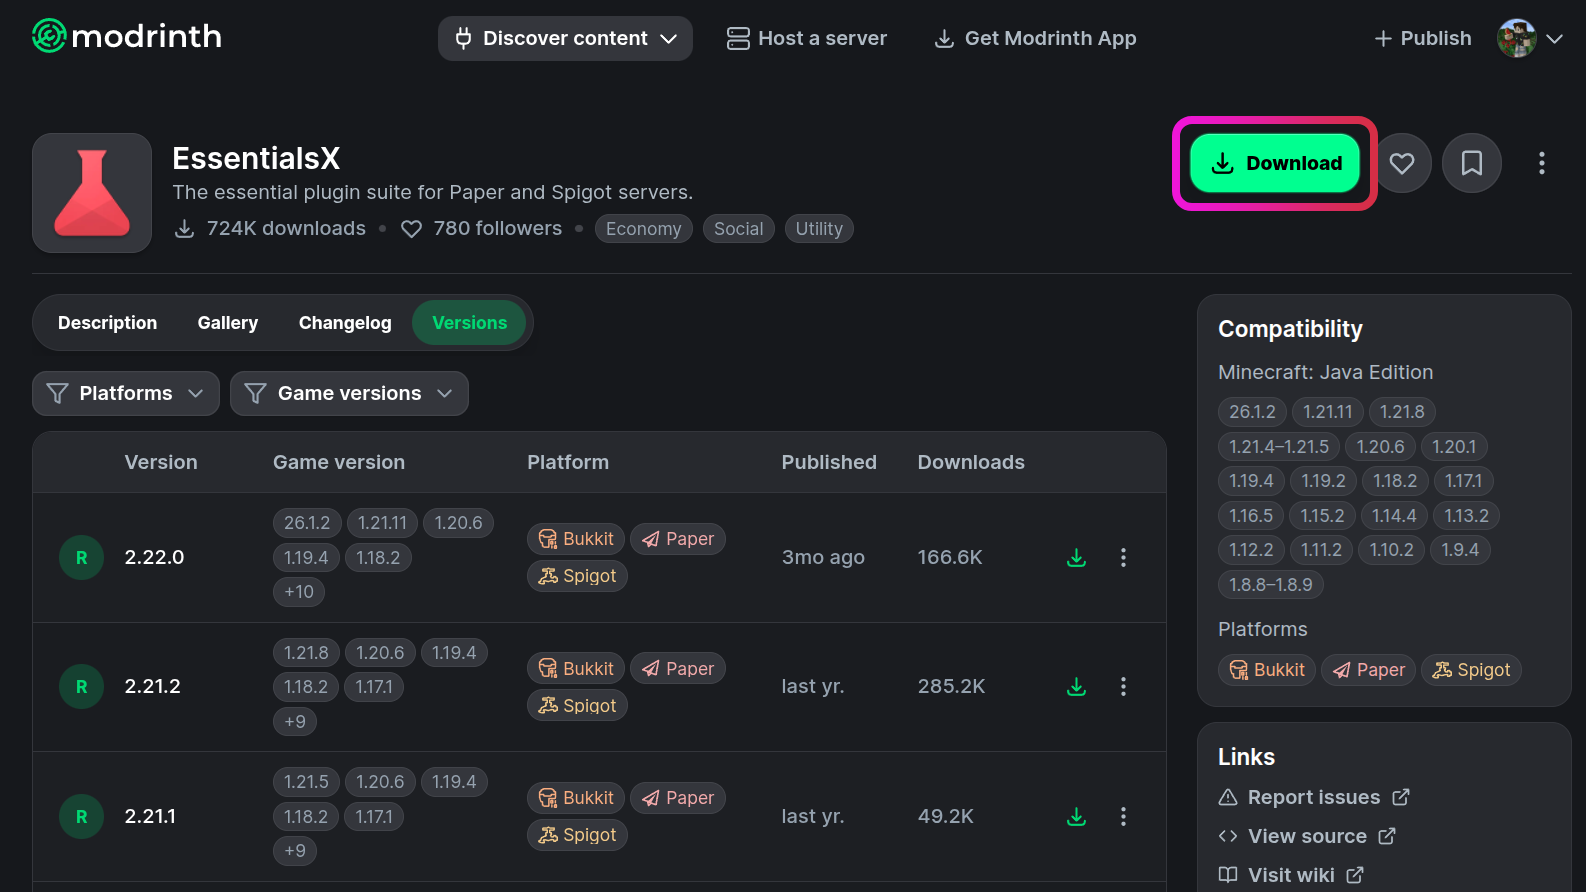Open the Visit wiki link
The height and width of the screenshot is (892, 1586).
1291,875
